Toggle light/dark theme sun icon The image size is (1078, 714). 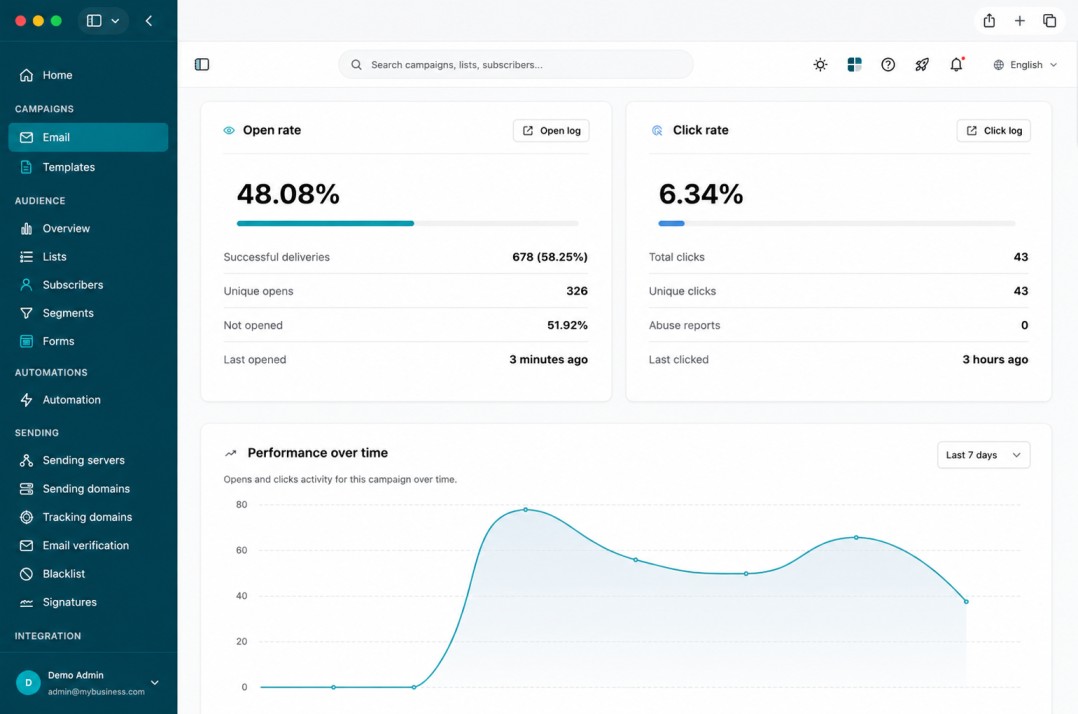coord(820,65)
